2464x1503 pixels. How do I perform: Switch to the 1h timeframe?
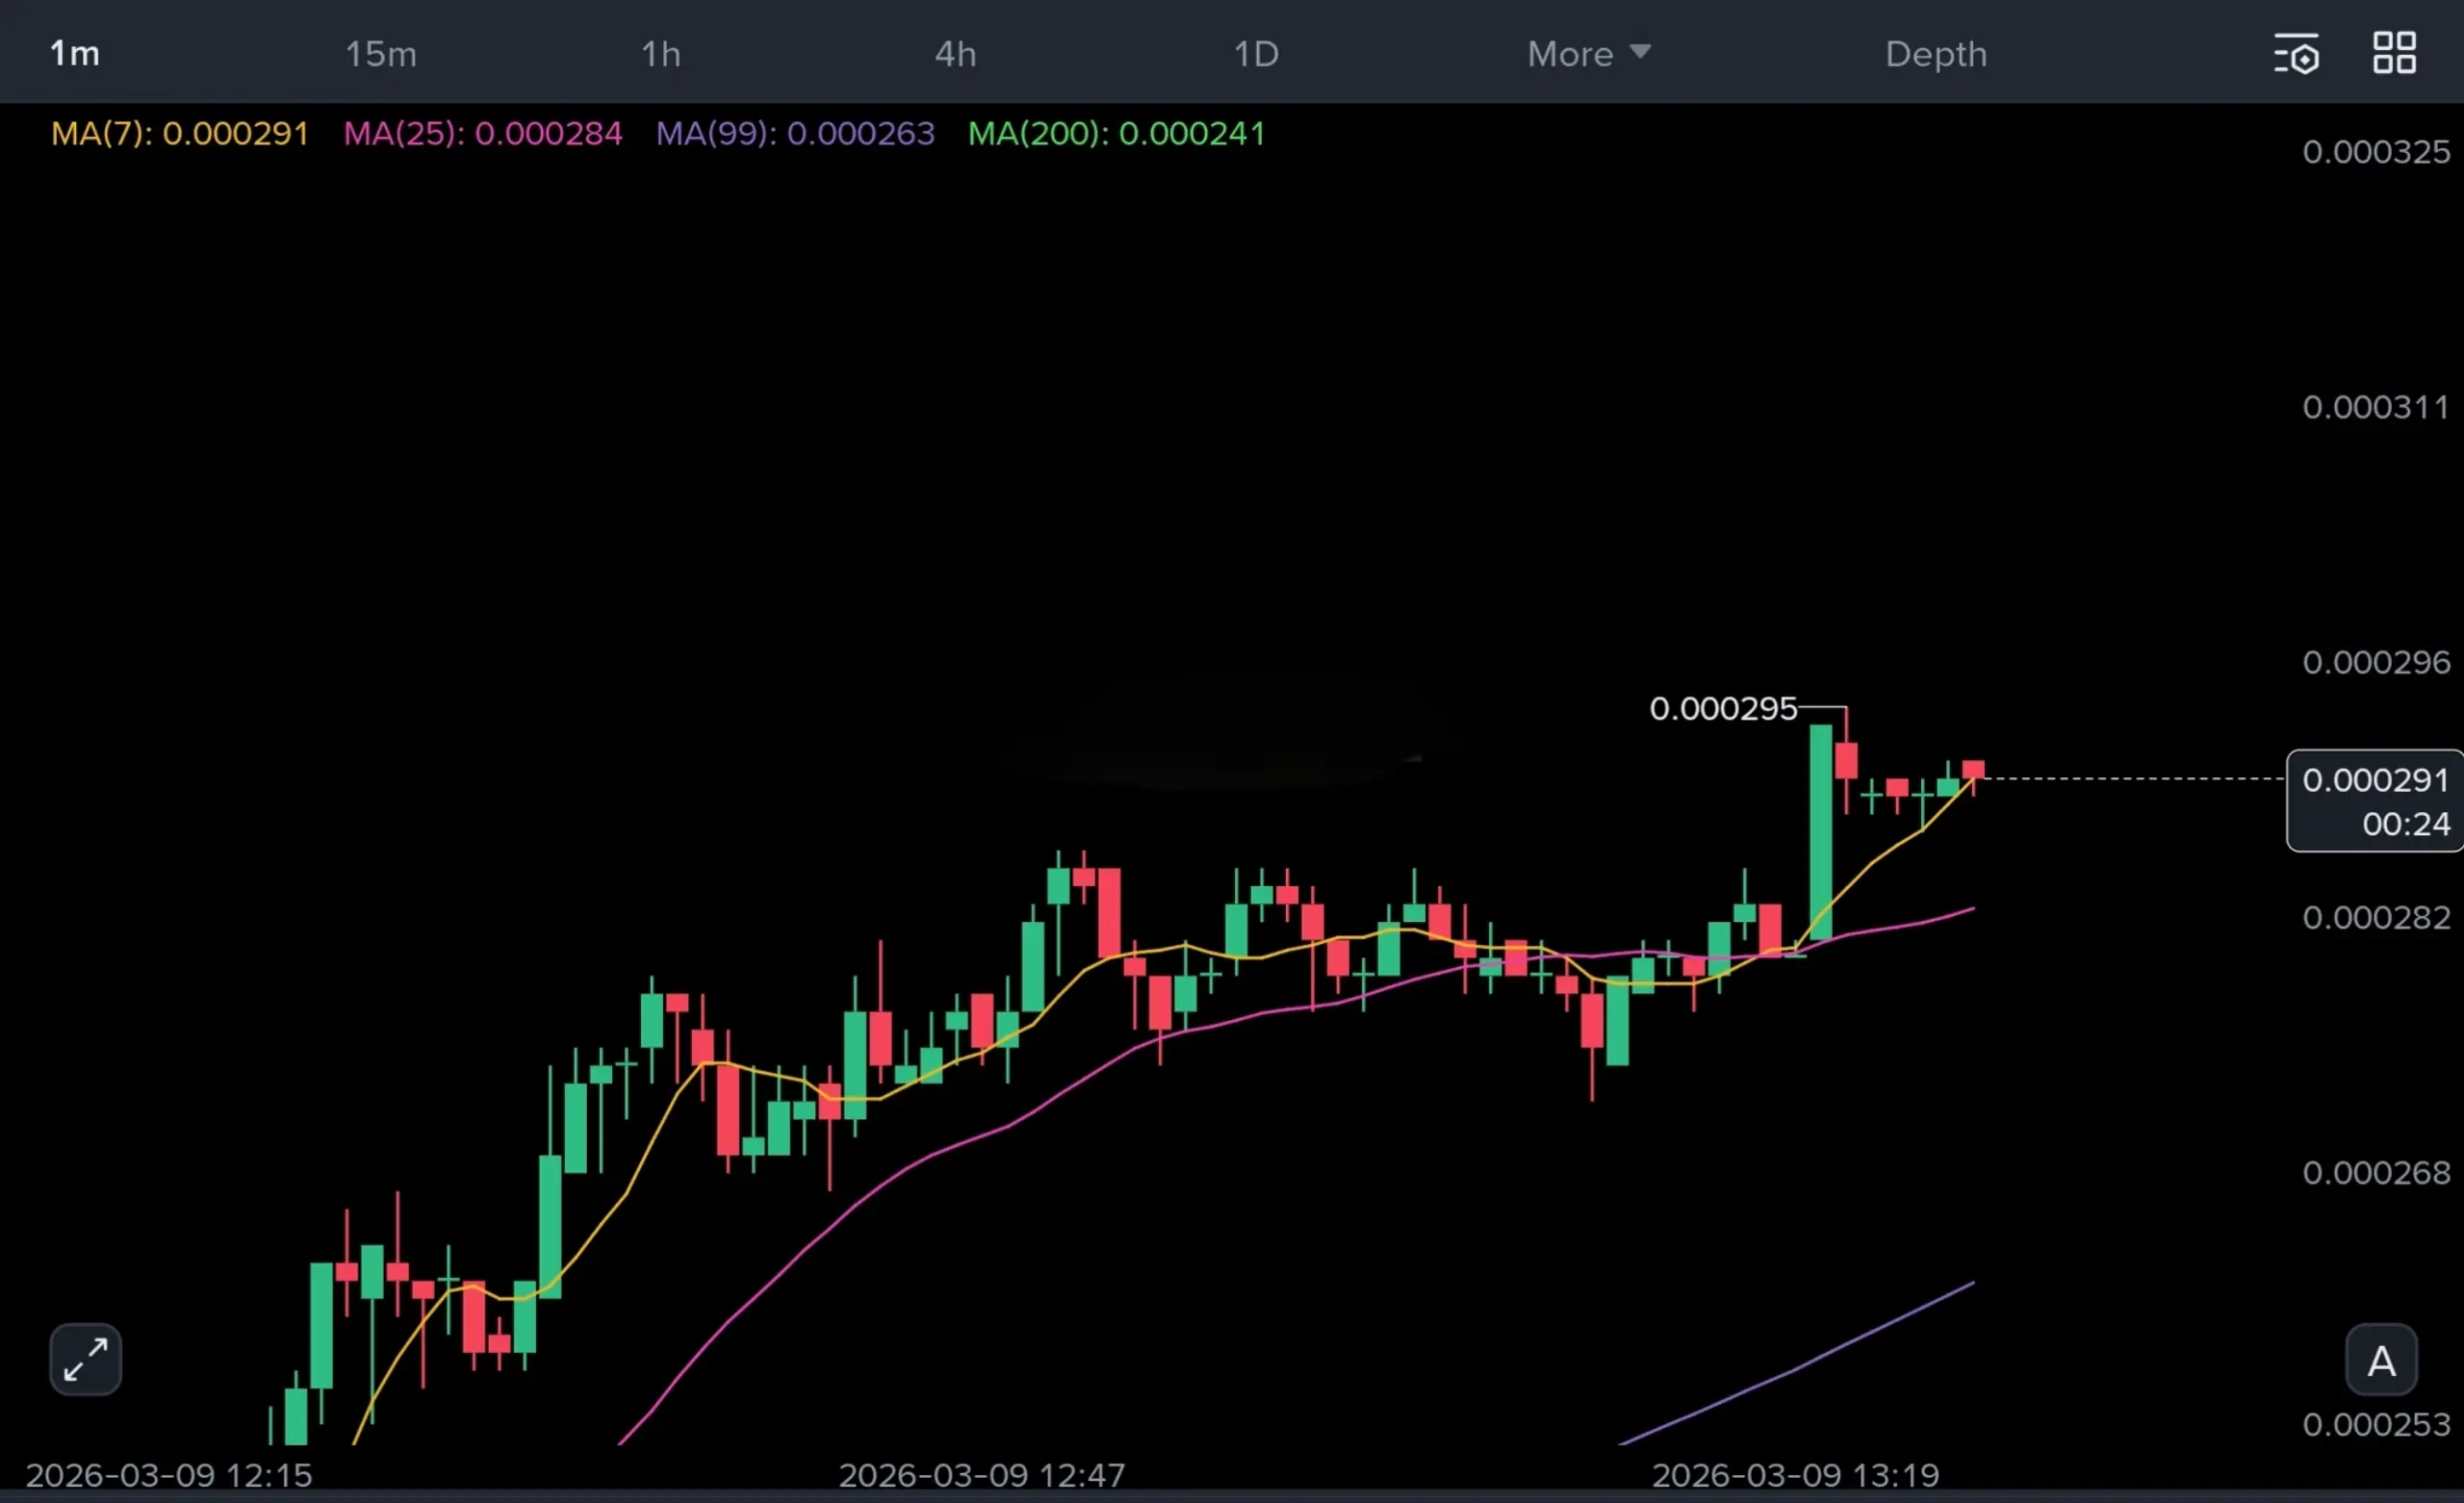661,54
